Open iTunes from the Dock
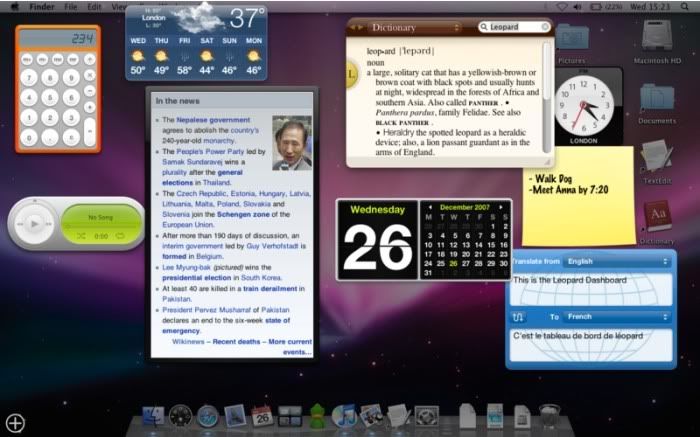The height and width of the screenshot is (437, 700). point(344,416)
